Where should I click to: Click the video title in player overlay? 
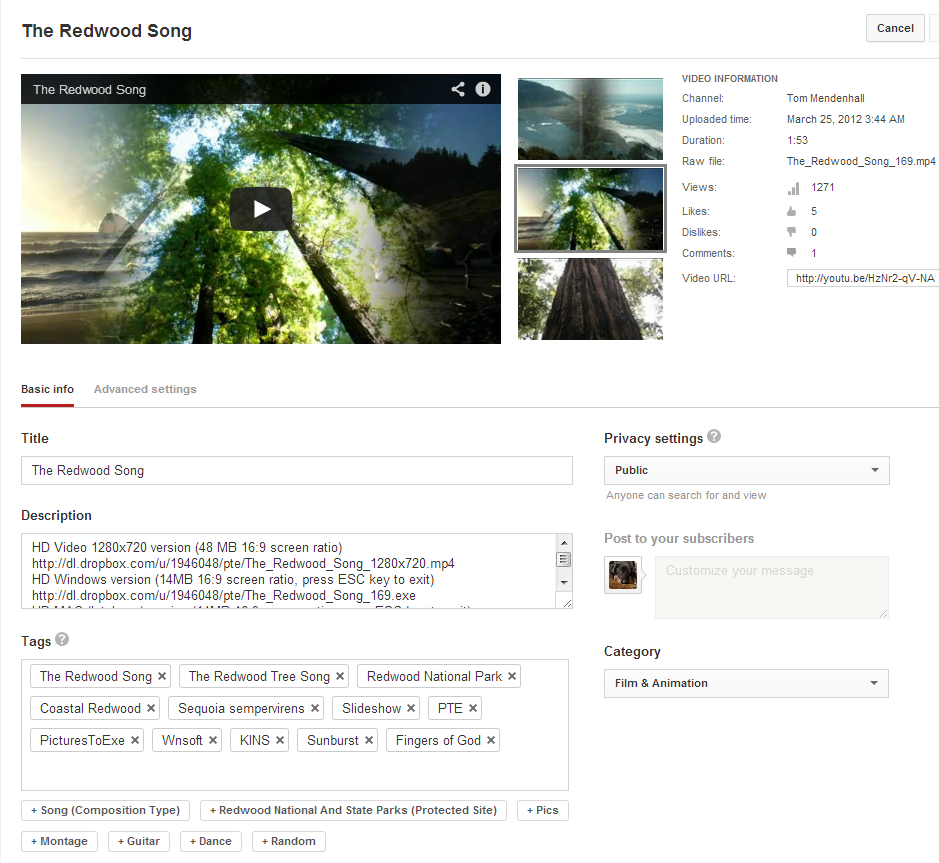[89, 89]
